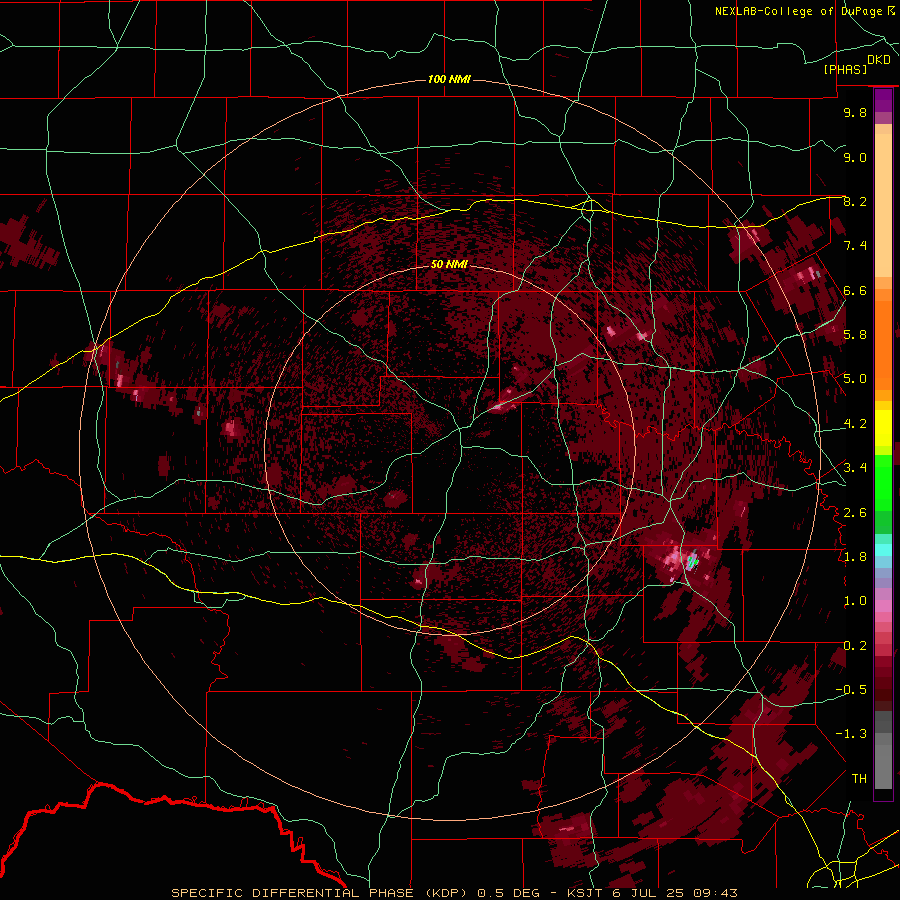900x900 pixels.
Task: Pick the cyan segment of the color bar
Action: click(883, 550)
